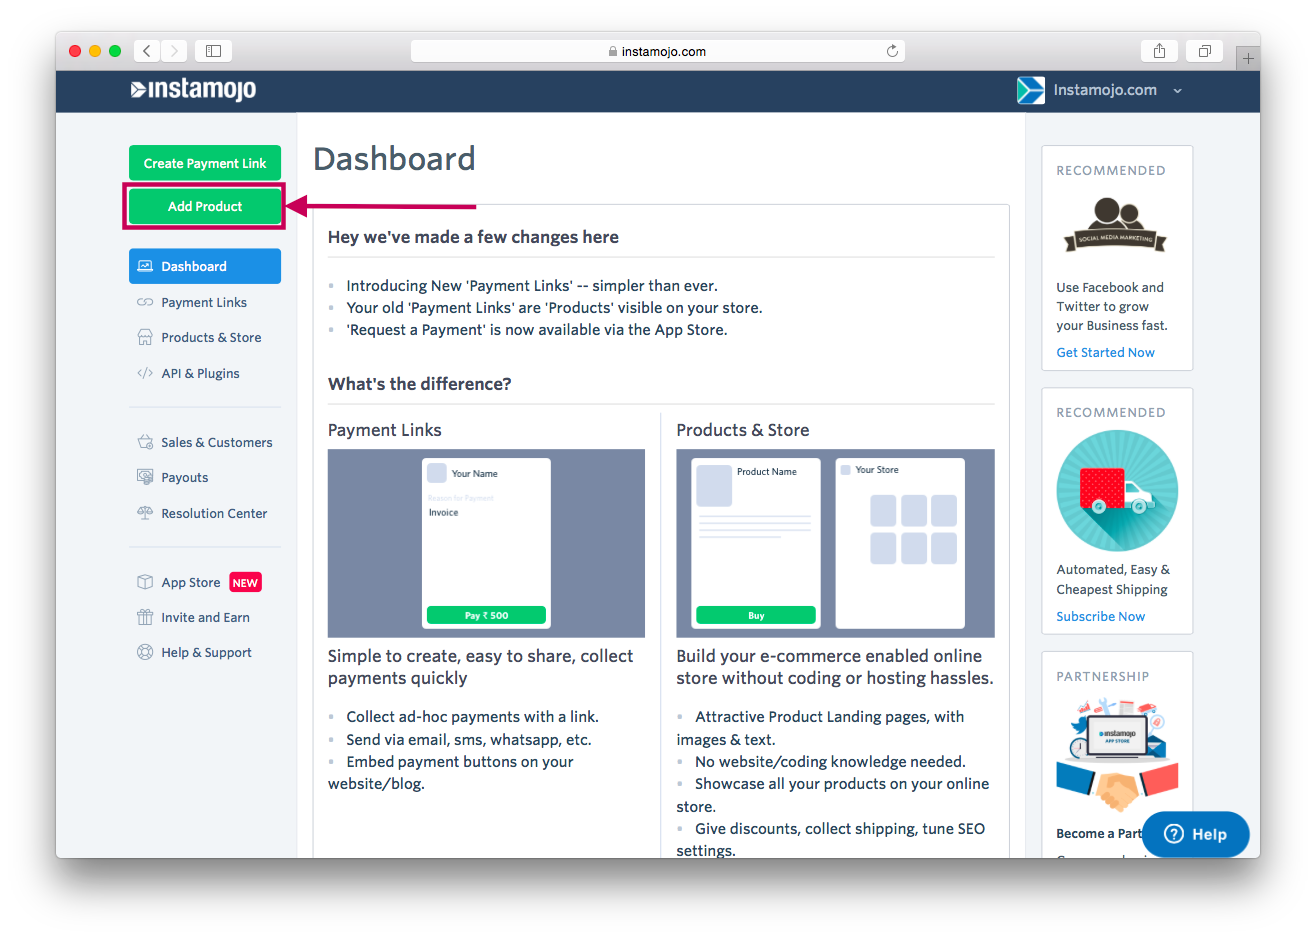Image resolution: width=1316 pixels, height=938 pixels.
Task: Select the Dashboard sidebar item
Action: [205, 266]
